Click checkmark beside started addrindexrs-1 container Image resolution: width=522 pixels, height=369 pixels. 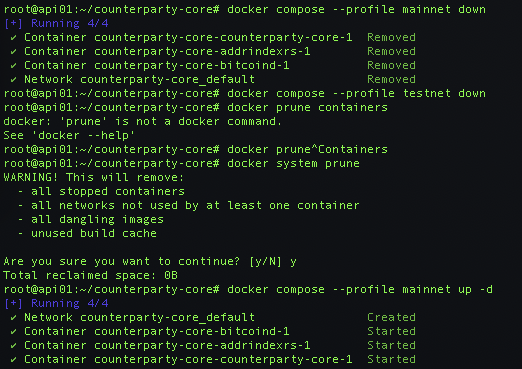(x=13, y=346)
